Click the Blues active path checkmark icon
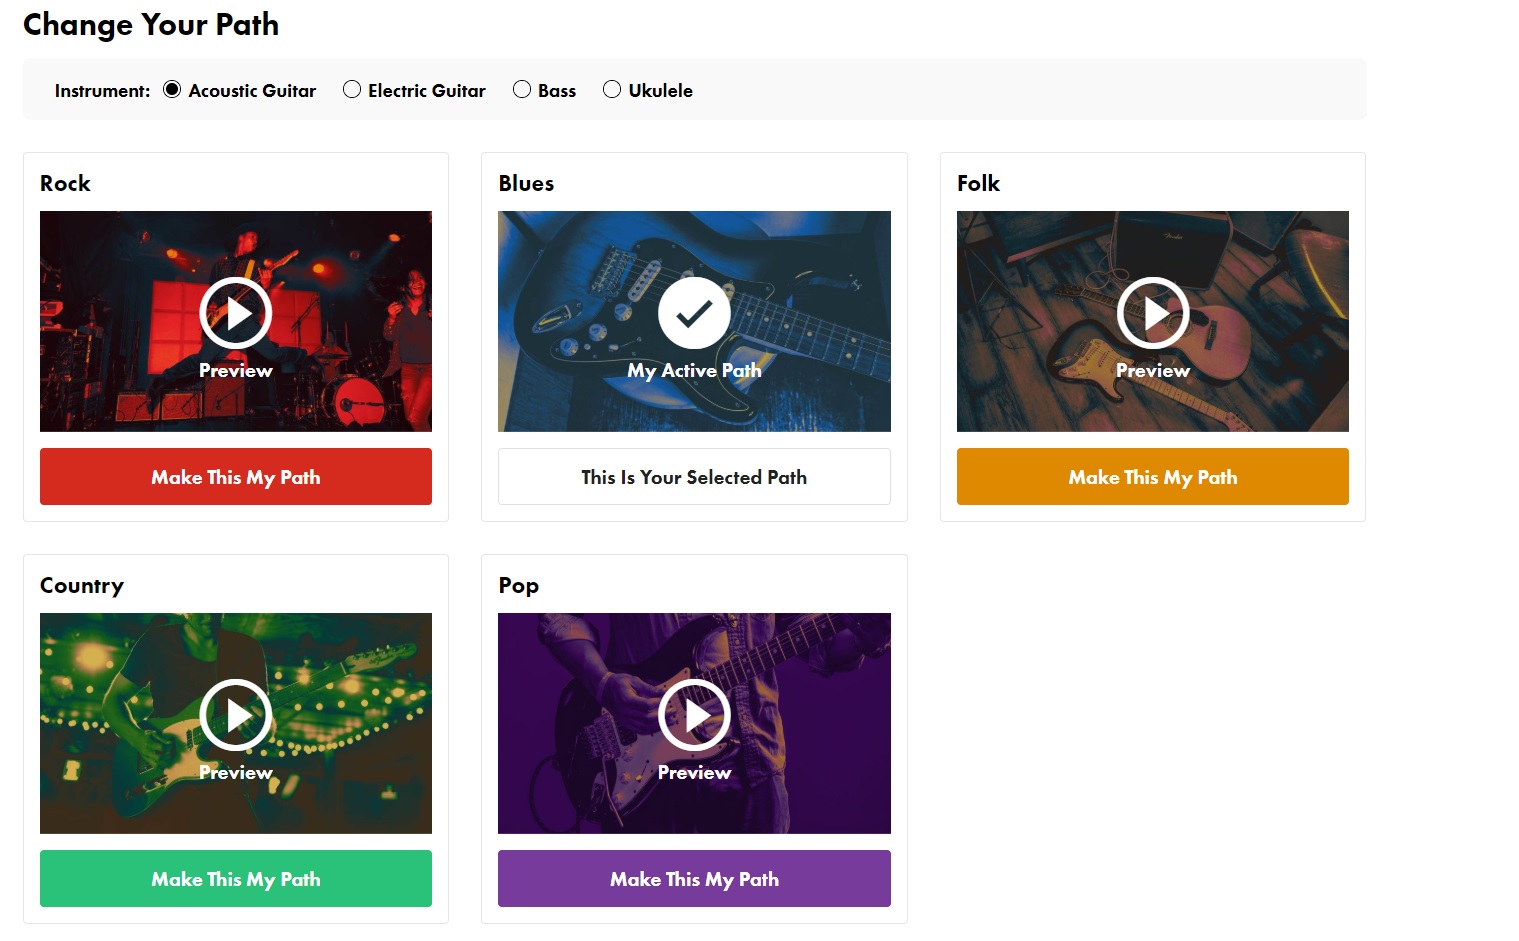 coord(693,313)
